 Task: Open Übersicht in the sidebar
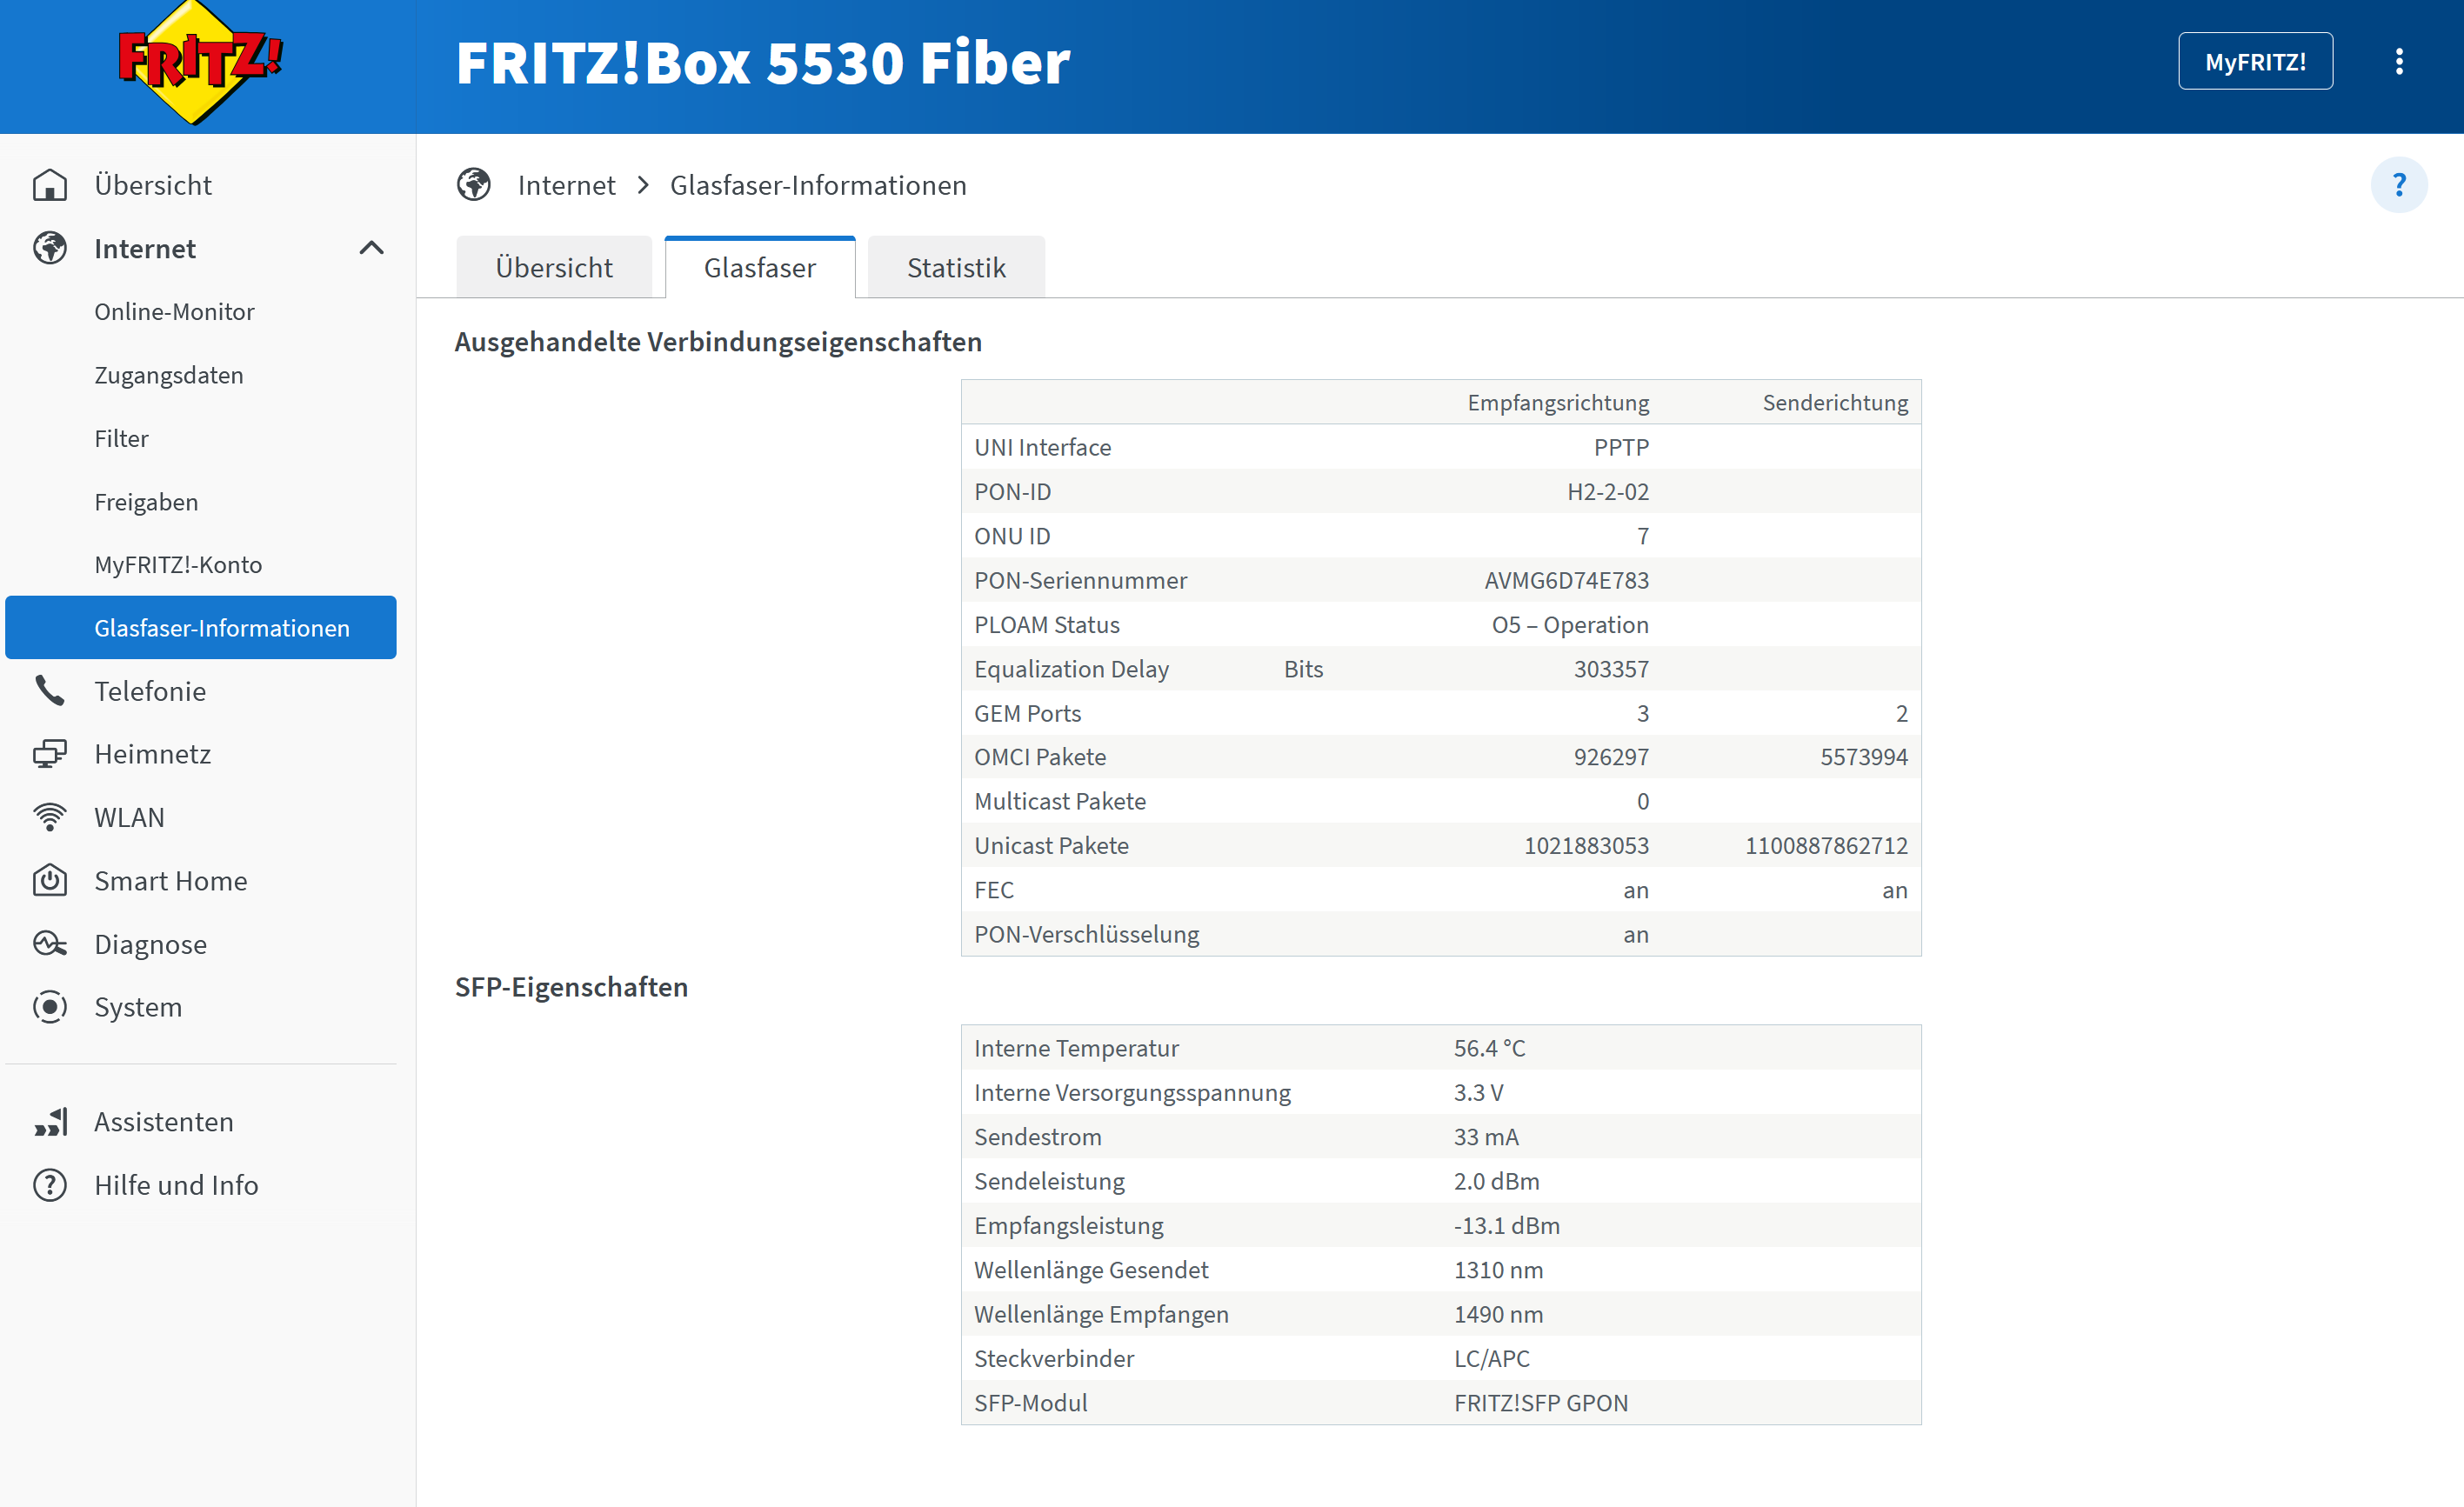point(153,185)
